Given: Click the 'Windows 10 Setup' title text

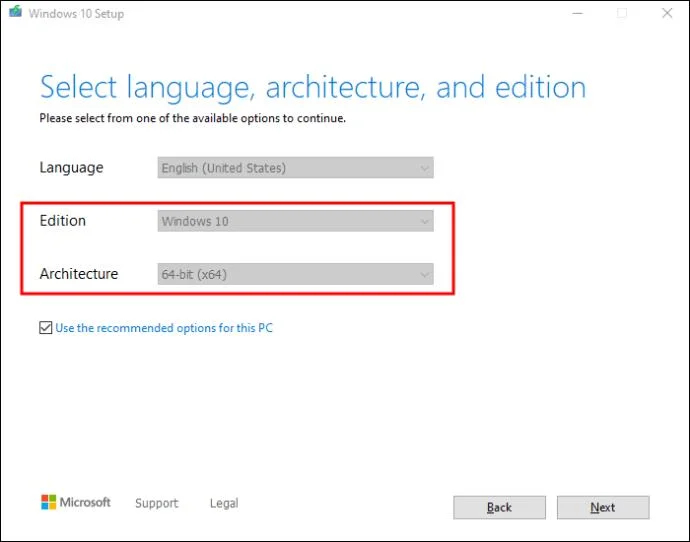Looking at the screenshot, I should tap(76, 14).
